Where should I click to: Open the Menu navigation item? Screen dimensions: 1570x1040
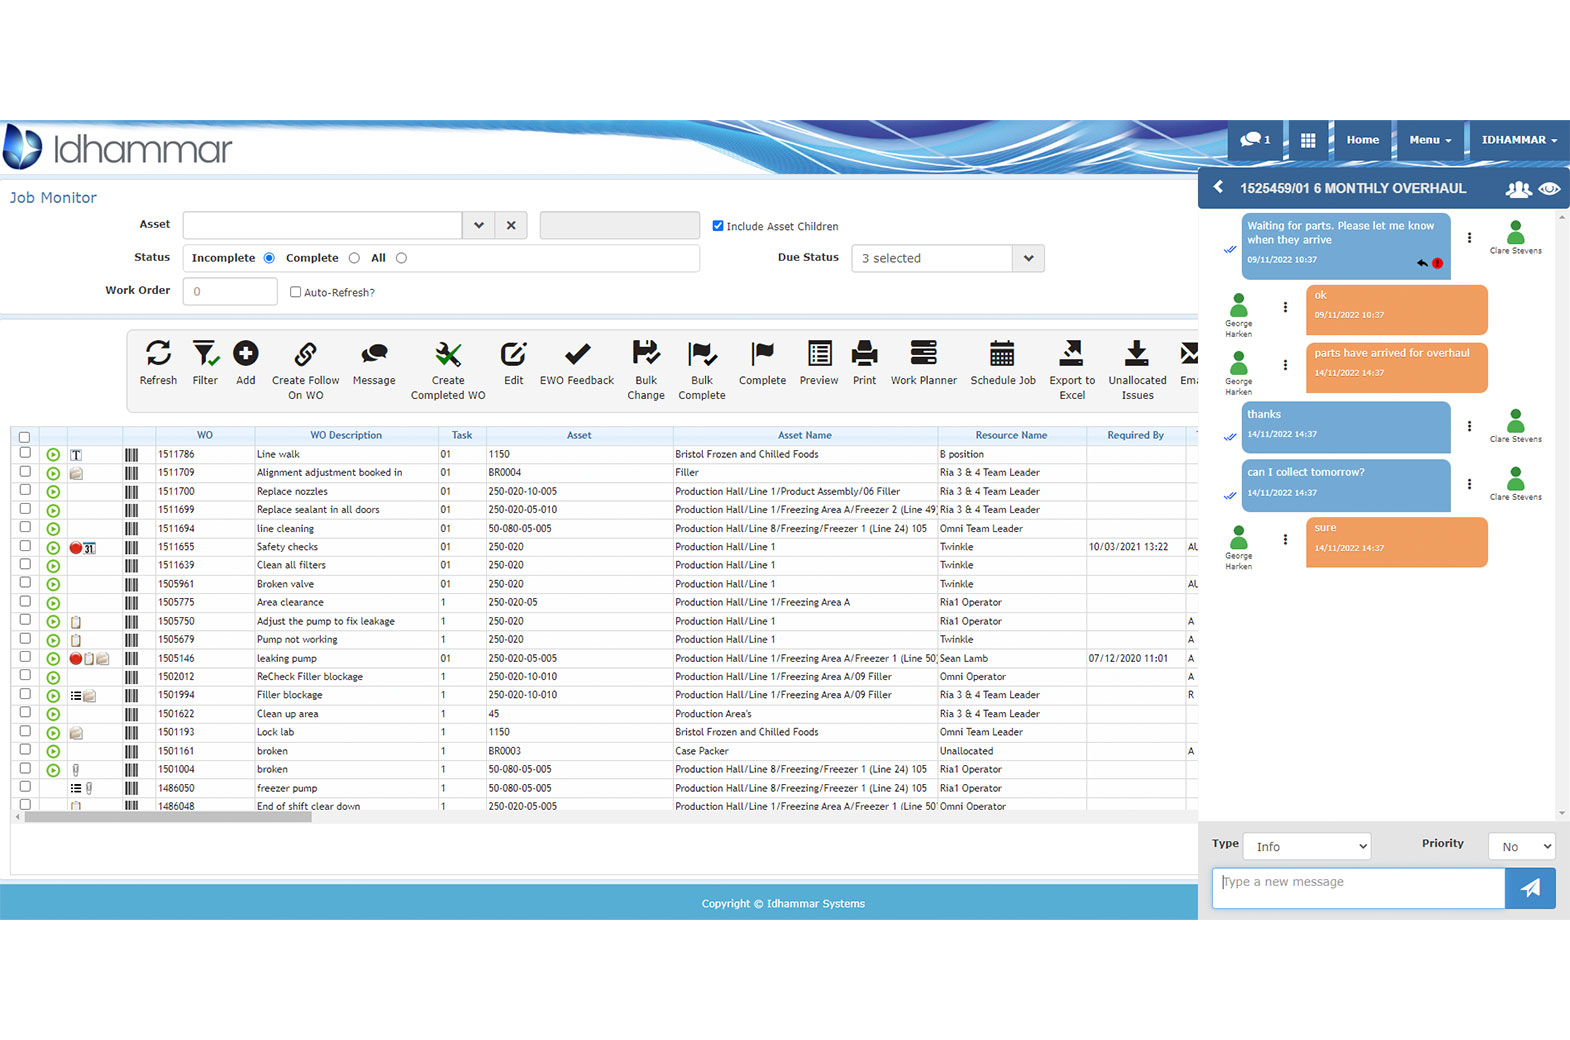coord(1430,140)
